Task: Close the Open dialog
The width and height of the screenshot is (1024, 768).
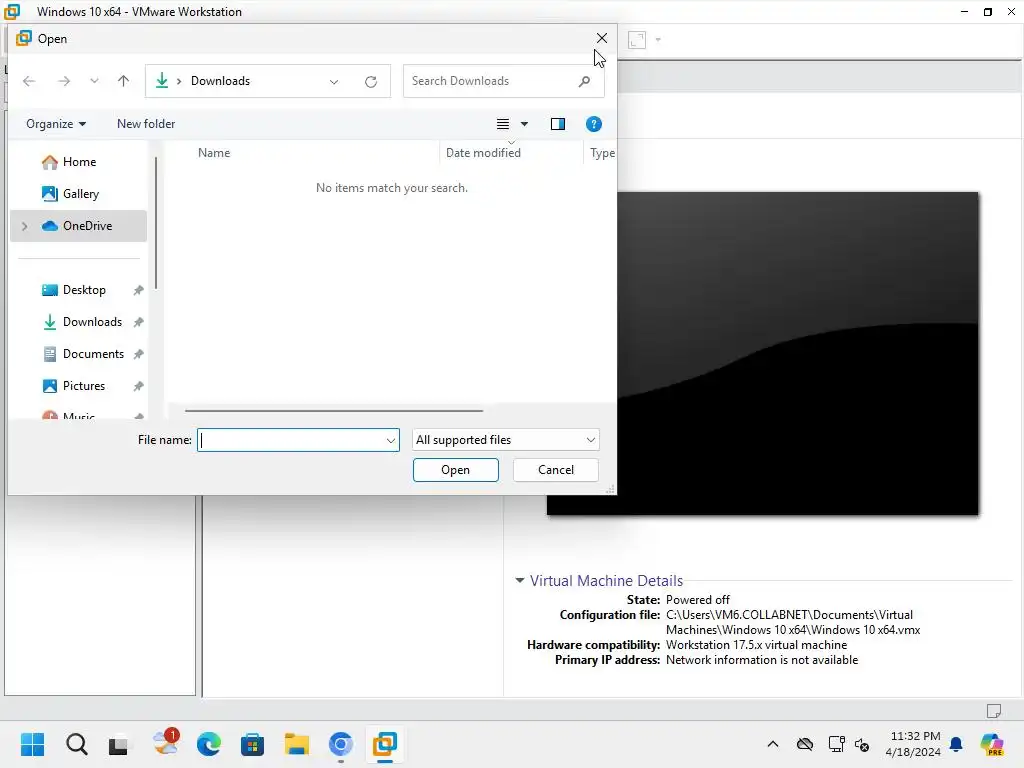Action: click(x=601, y=39)
